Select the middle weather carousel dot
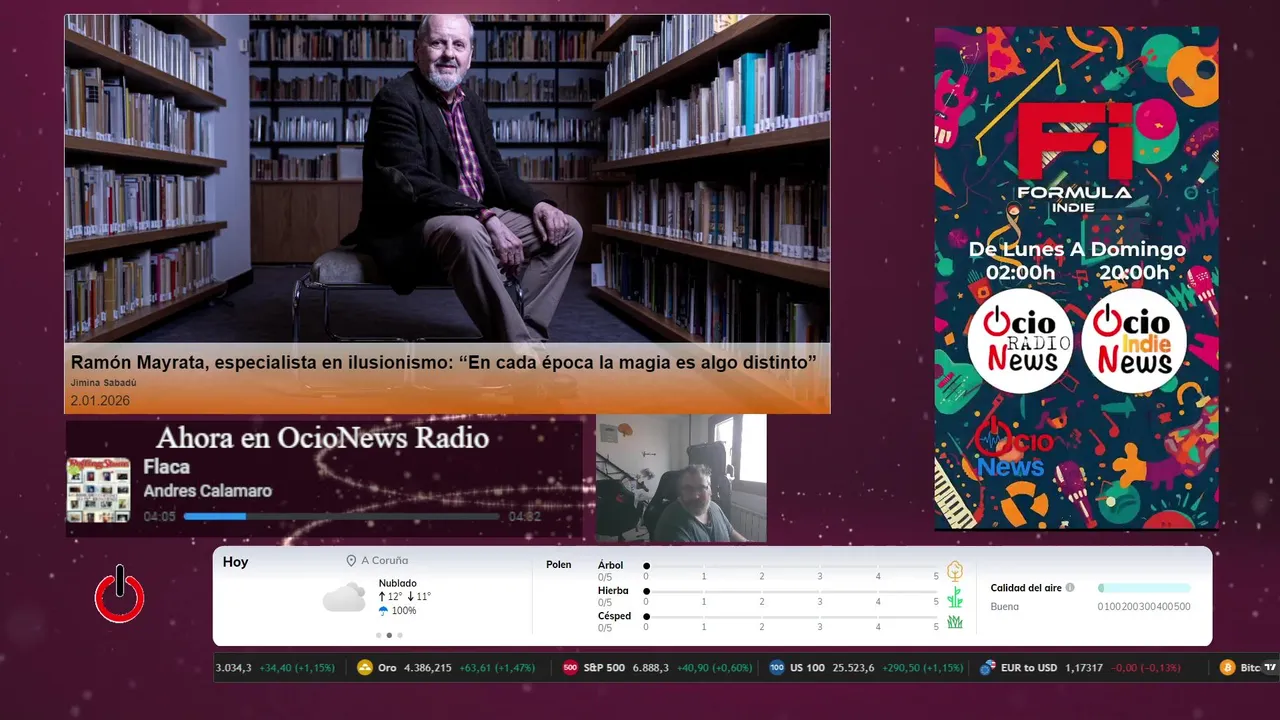 click(x=389, y=635)
